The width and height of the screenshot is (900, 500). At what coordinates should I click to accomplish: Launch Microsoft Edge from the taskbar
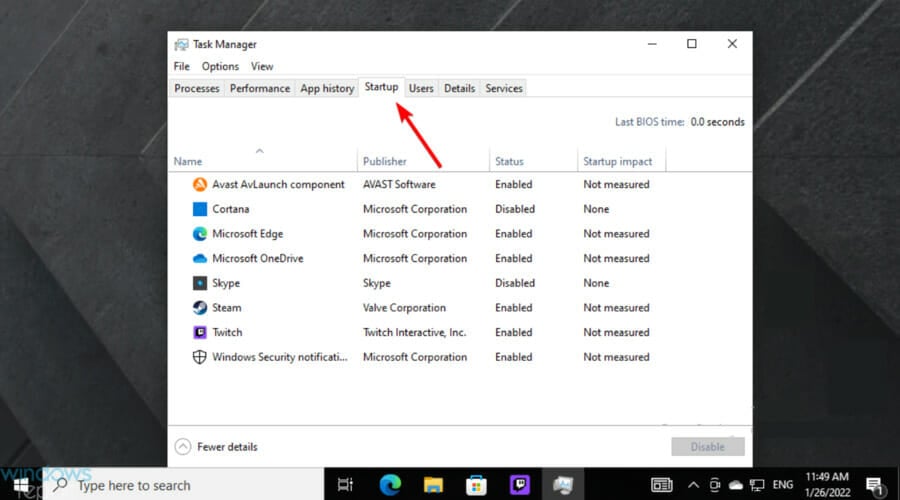pos(390,485)
